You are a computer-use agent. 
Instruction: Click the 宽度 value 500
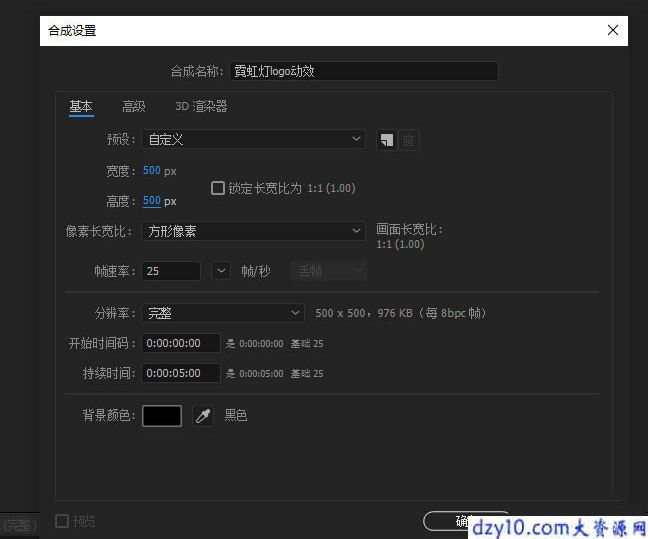pos(152,170)
